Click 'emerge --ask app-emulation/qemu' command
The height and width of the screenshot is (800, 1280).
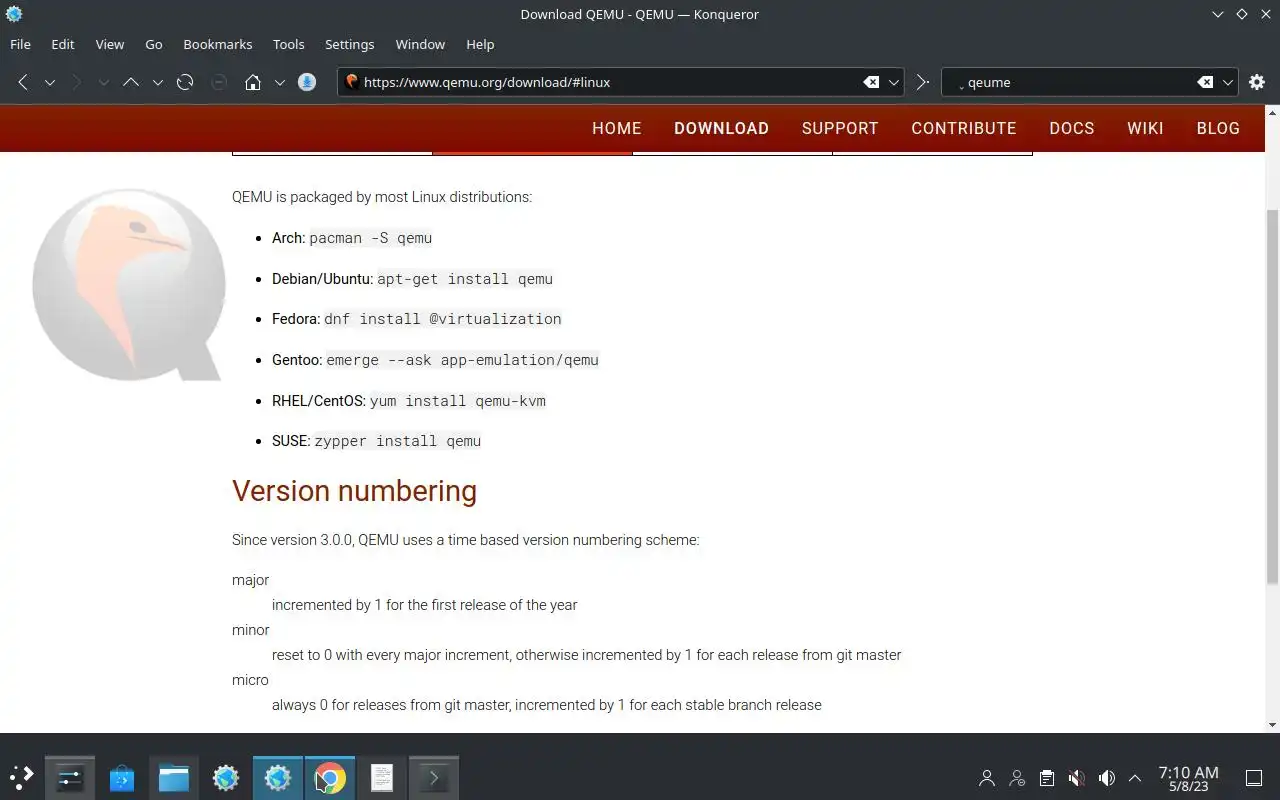click(462, 360)
